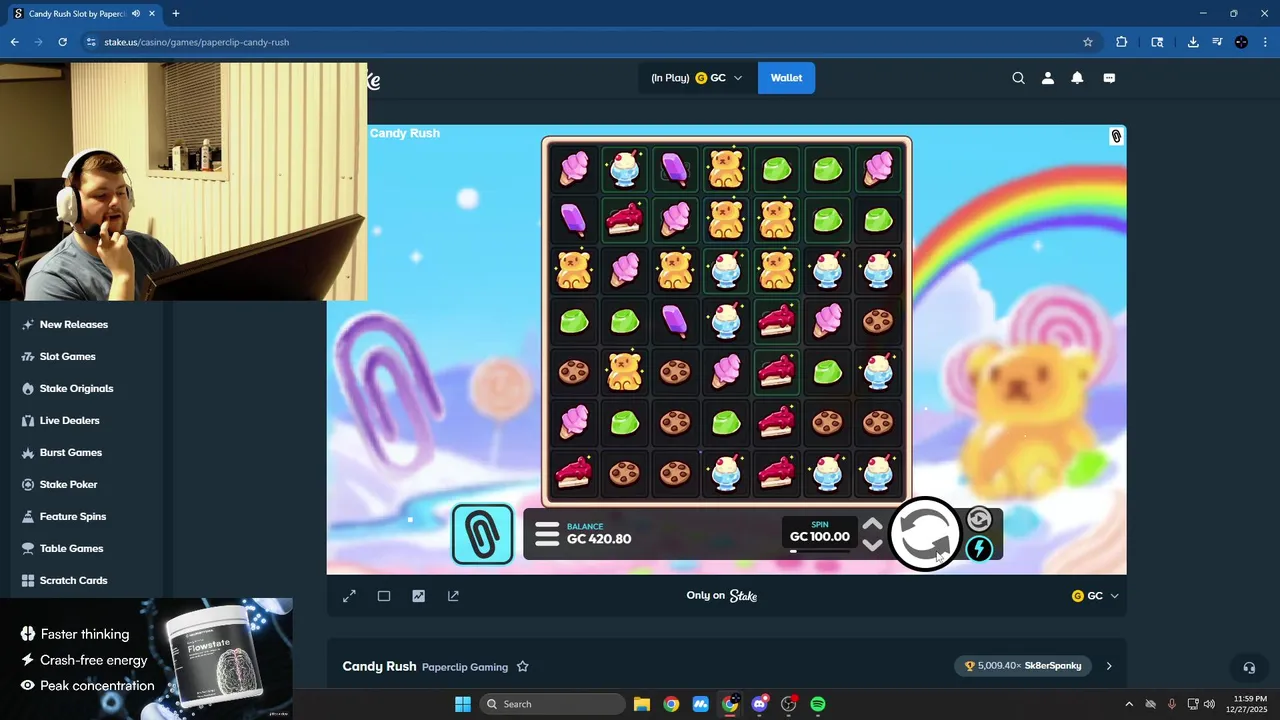This screenshot has width=1280, height=720.
Task: Open the game live stats icon
Action: 418,596
